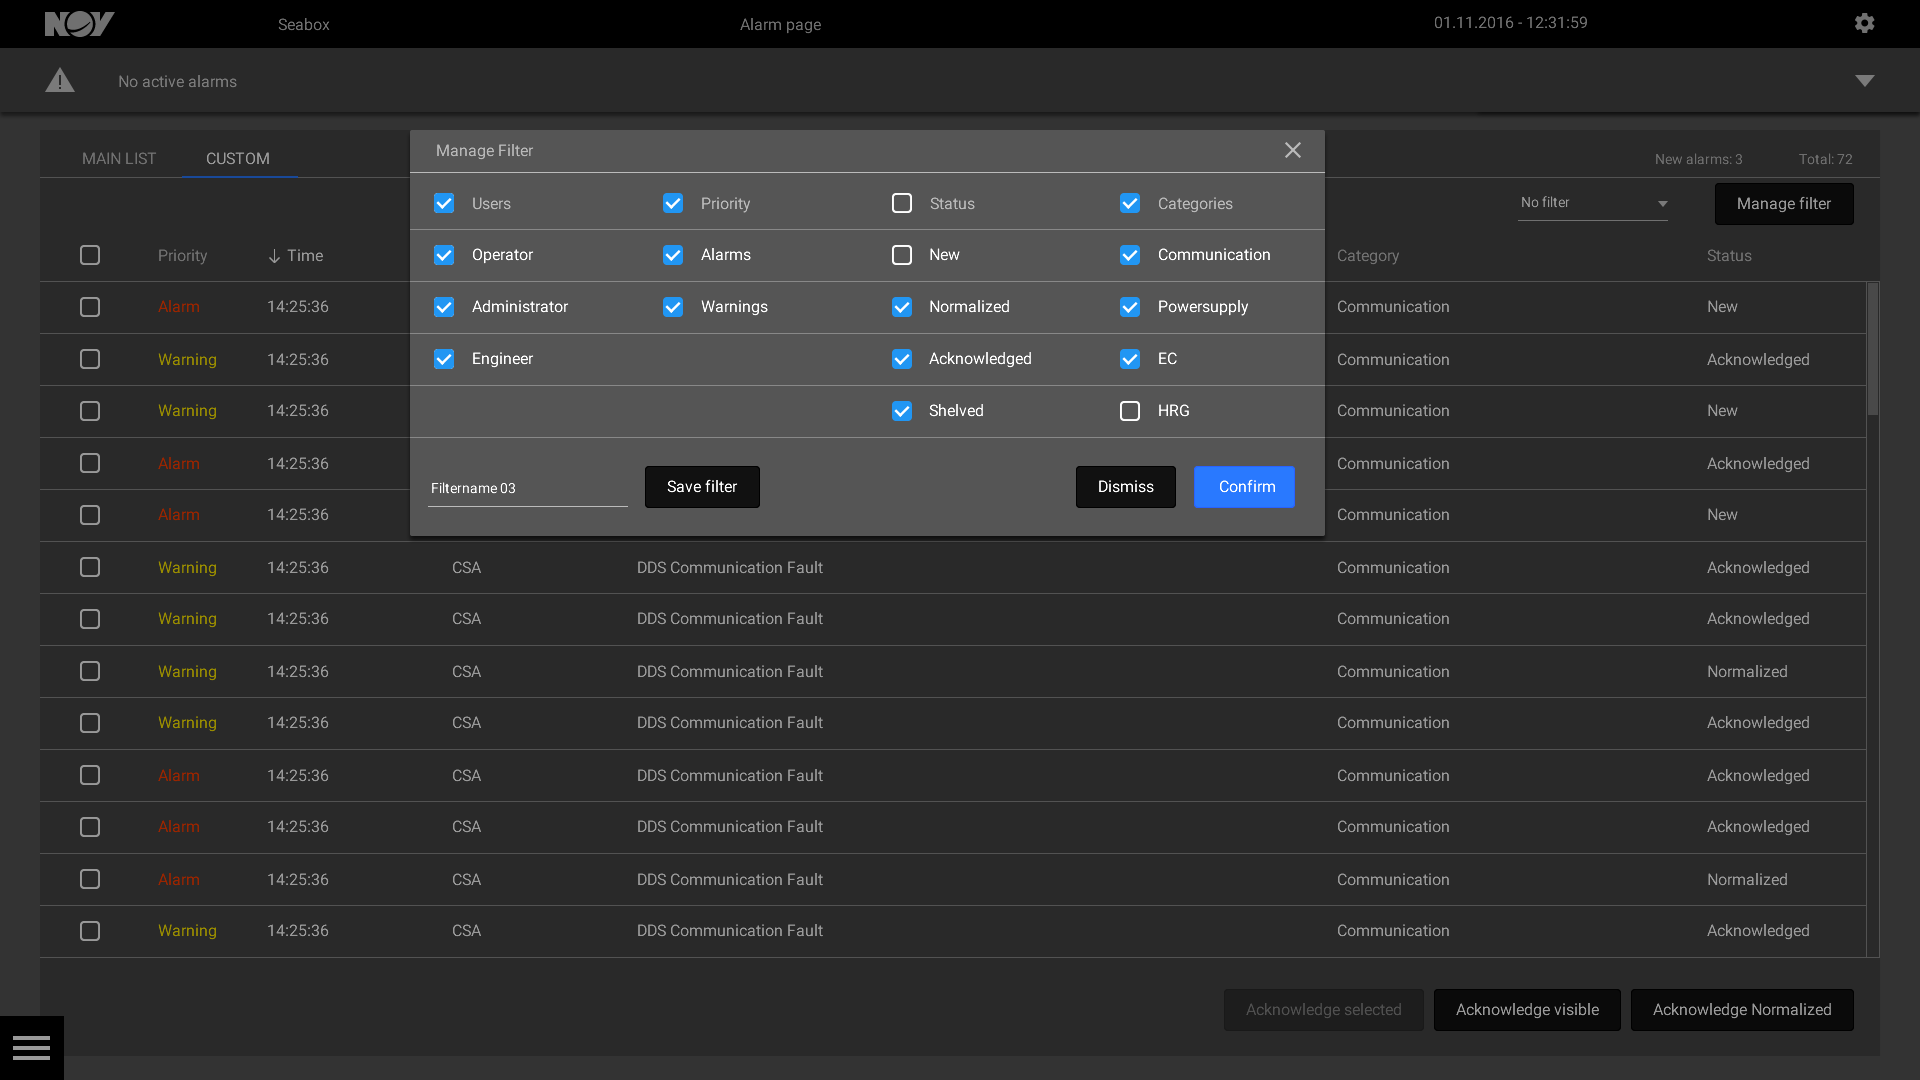Uncheck the Acknowledged checkbox
This screenshot has height=1080, width=1920.
[902, 359]
